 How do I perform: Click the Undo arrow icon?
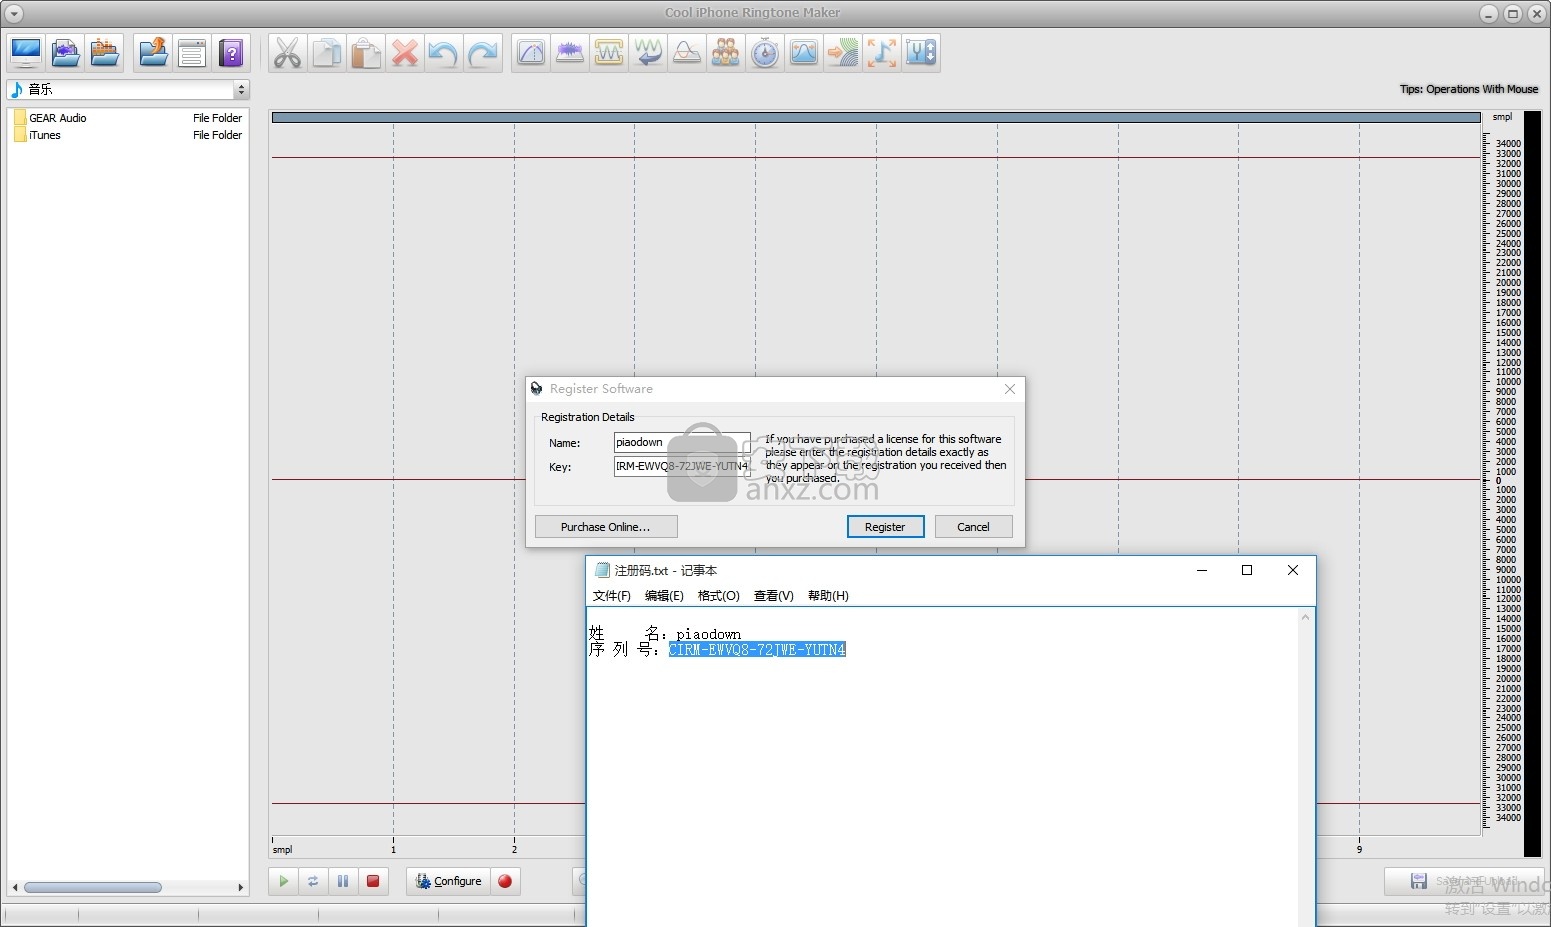coord(444,52)
